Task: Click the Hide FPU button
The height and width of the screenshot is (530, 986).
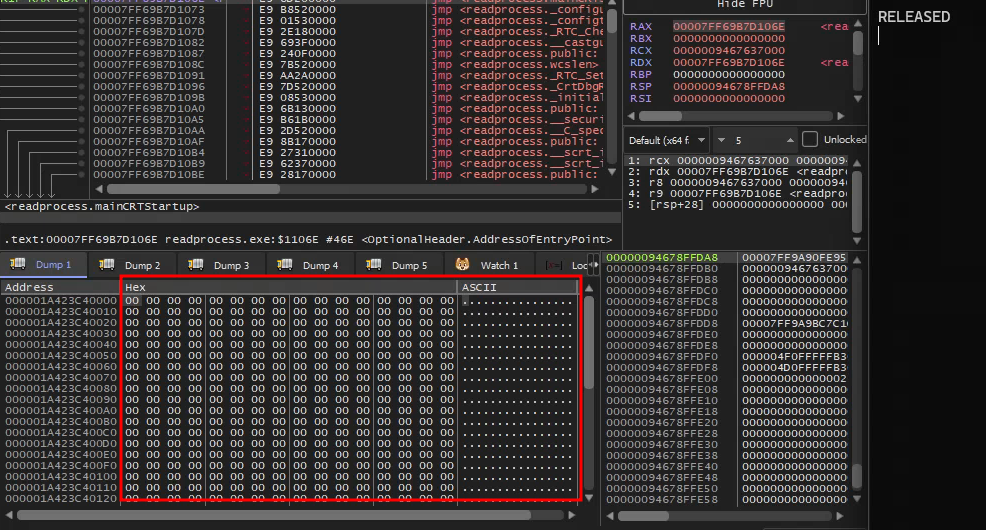Action: coord(745,5)
